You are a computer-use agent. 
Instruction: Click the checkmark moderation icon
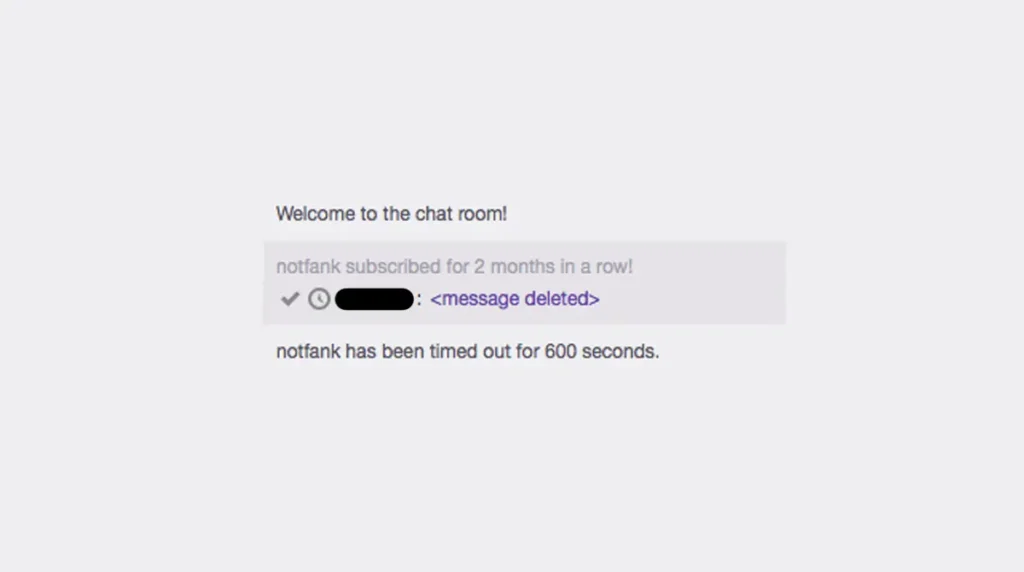click(x=290, y=299)
